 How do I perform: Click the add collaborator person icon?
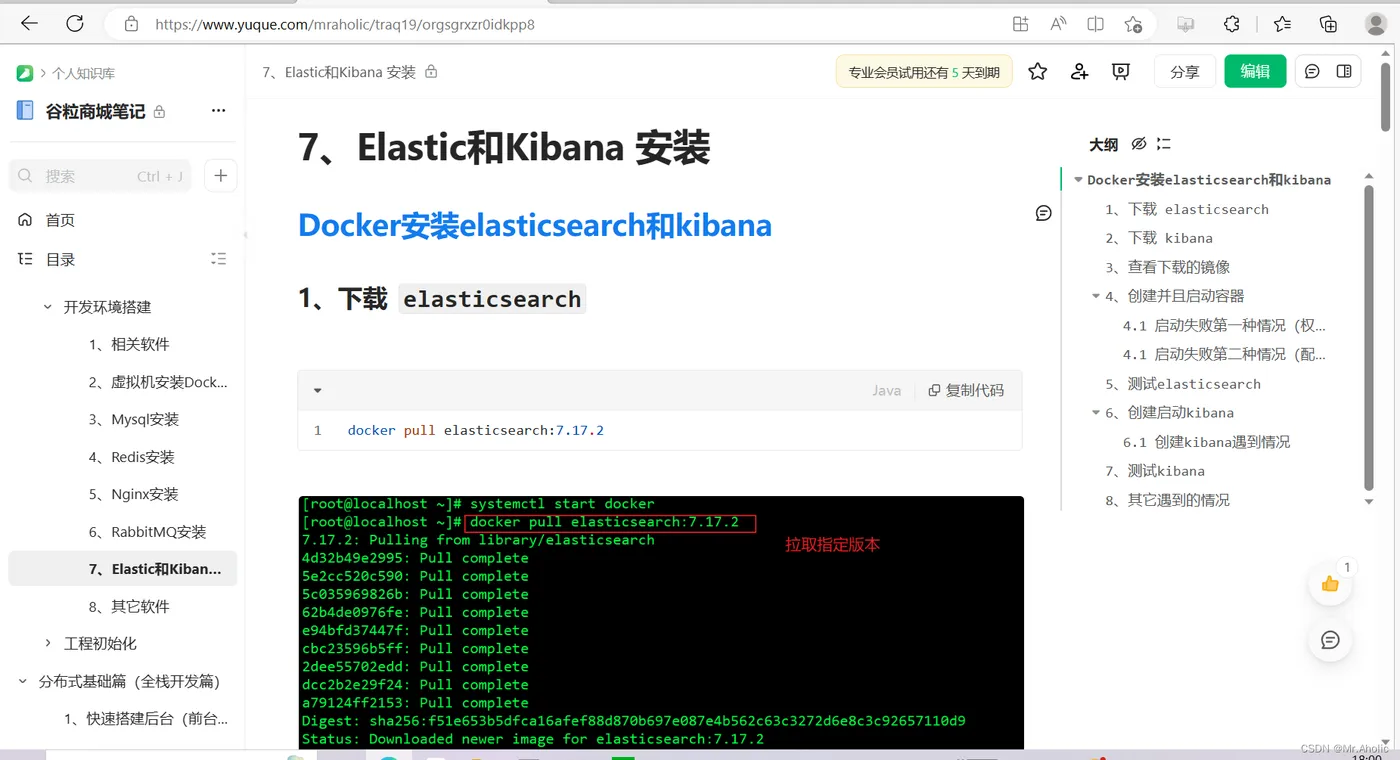tap(1079, 72)
